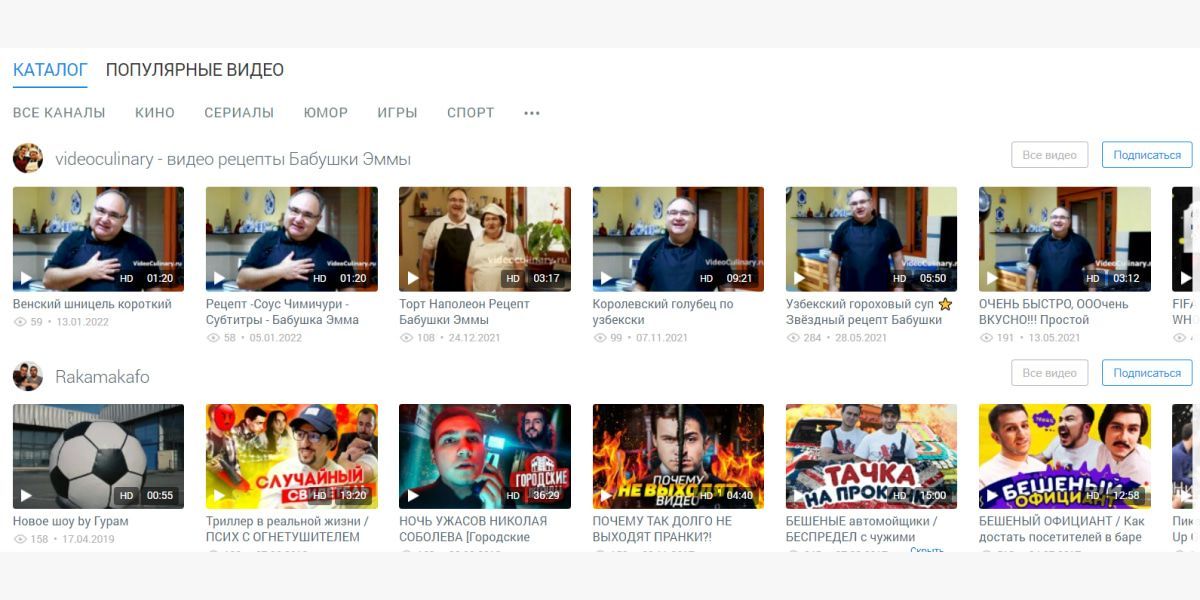Select the СЕРИАЛЫ category

[x=239, y=113]
